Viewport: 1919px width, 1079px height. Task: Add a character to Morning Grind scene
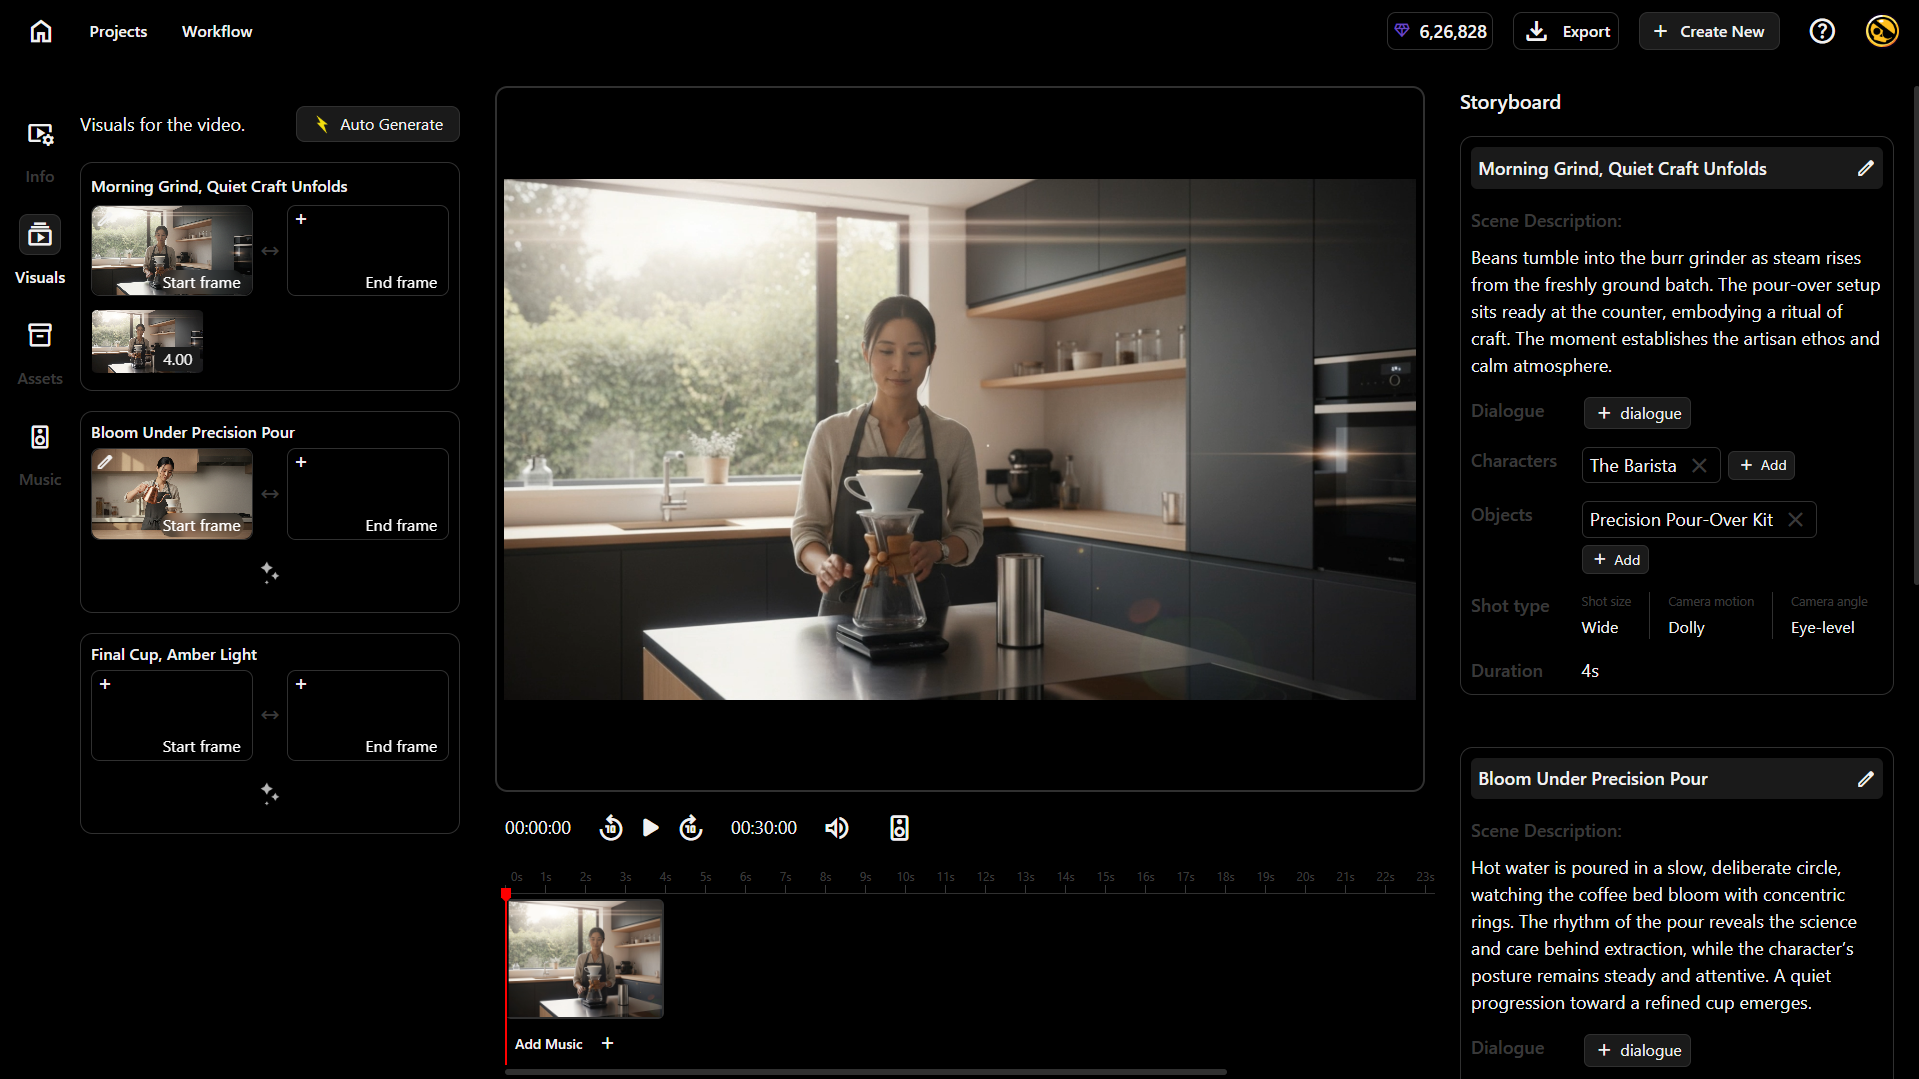pos(1762,465)
